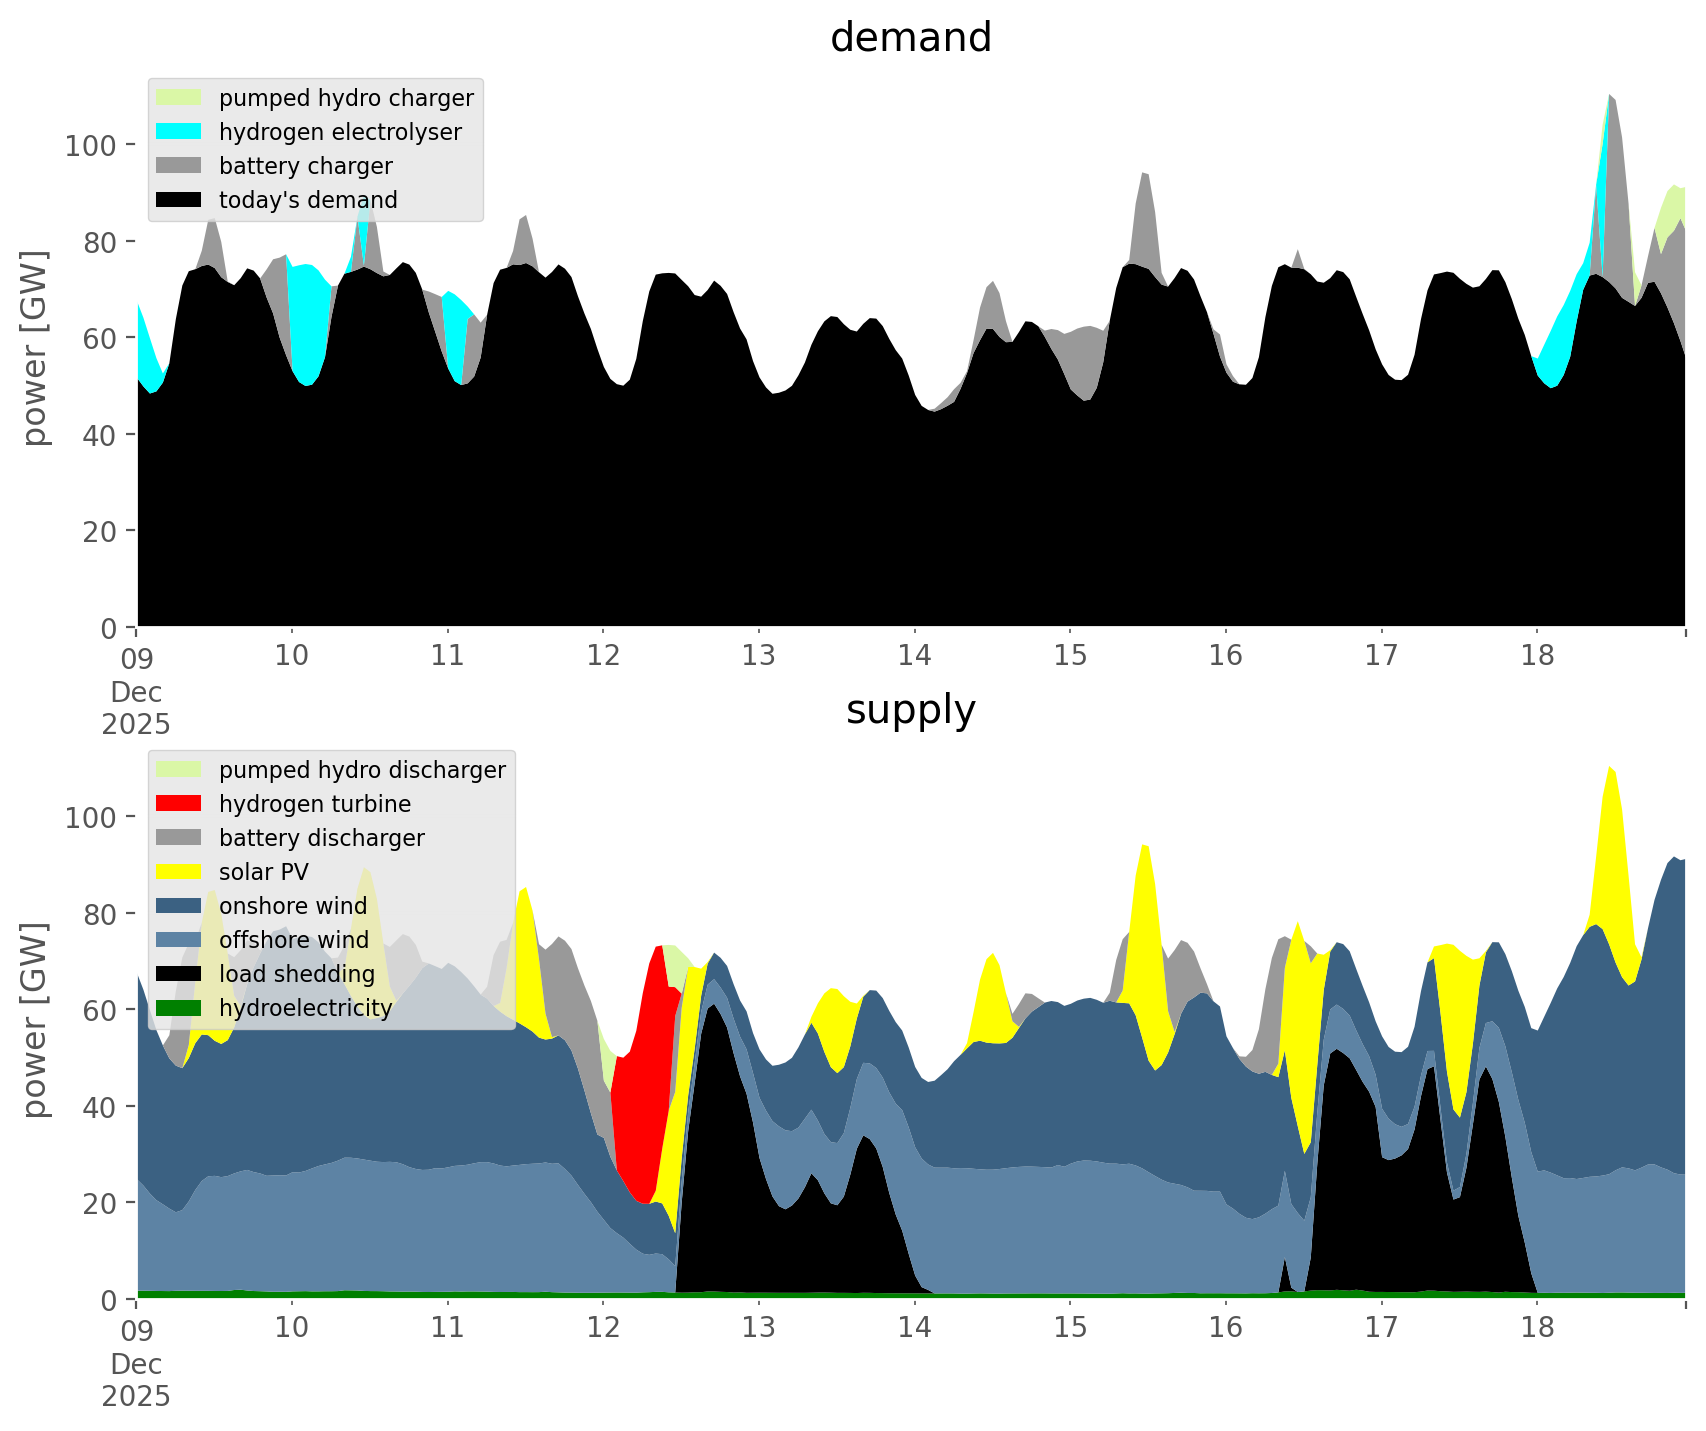This screenshot has height=1431, width=1706.
Task: Click the pumped hydro discharger legend label
Action: [362, 770]
